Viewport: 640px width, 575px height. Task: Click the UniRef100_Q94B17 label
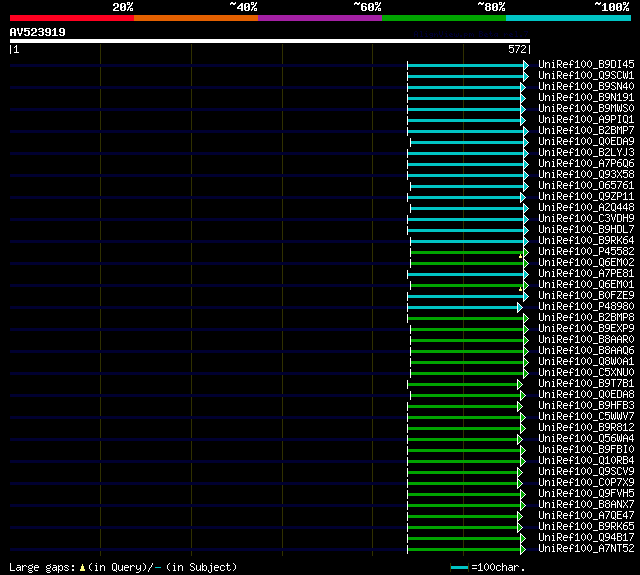pos(586,538)
